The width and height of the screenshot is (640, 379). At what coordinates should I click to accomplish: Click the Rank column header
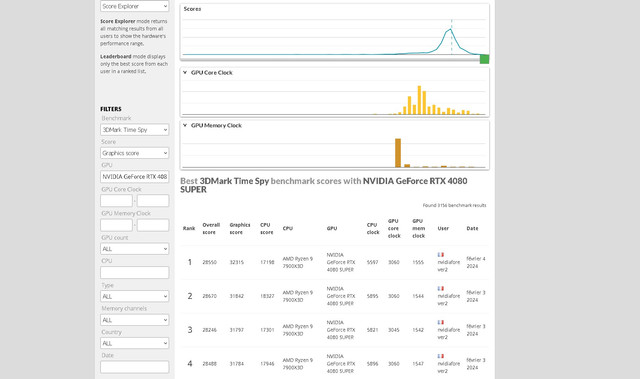pyautogui.click(x=189, y=228)
